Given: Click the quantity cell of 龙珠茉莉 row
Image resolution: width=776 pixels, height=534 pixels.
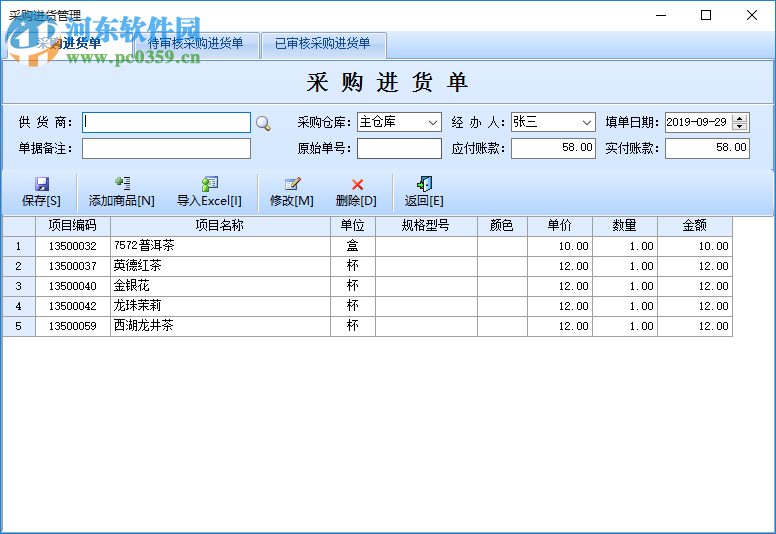Looking at the screenshot, I should (x=625, y=306).
